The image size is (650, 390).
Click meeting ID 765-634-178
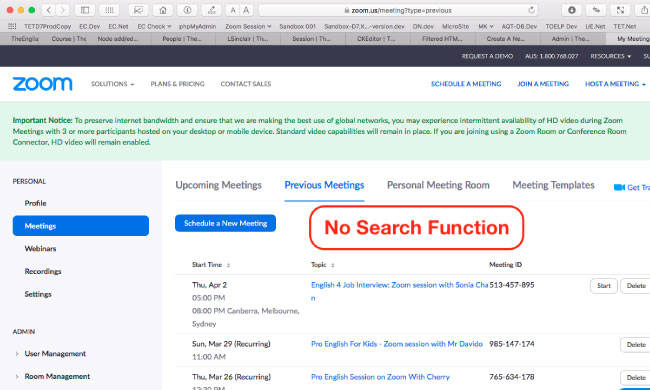coord(512,377)
